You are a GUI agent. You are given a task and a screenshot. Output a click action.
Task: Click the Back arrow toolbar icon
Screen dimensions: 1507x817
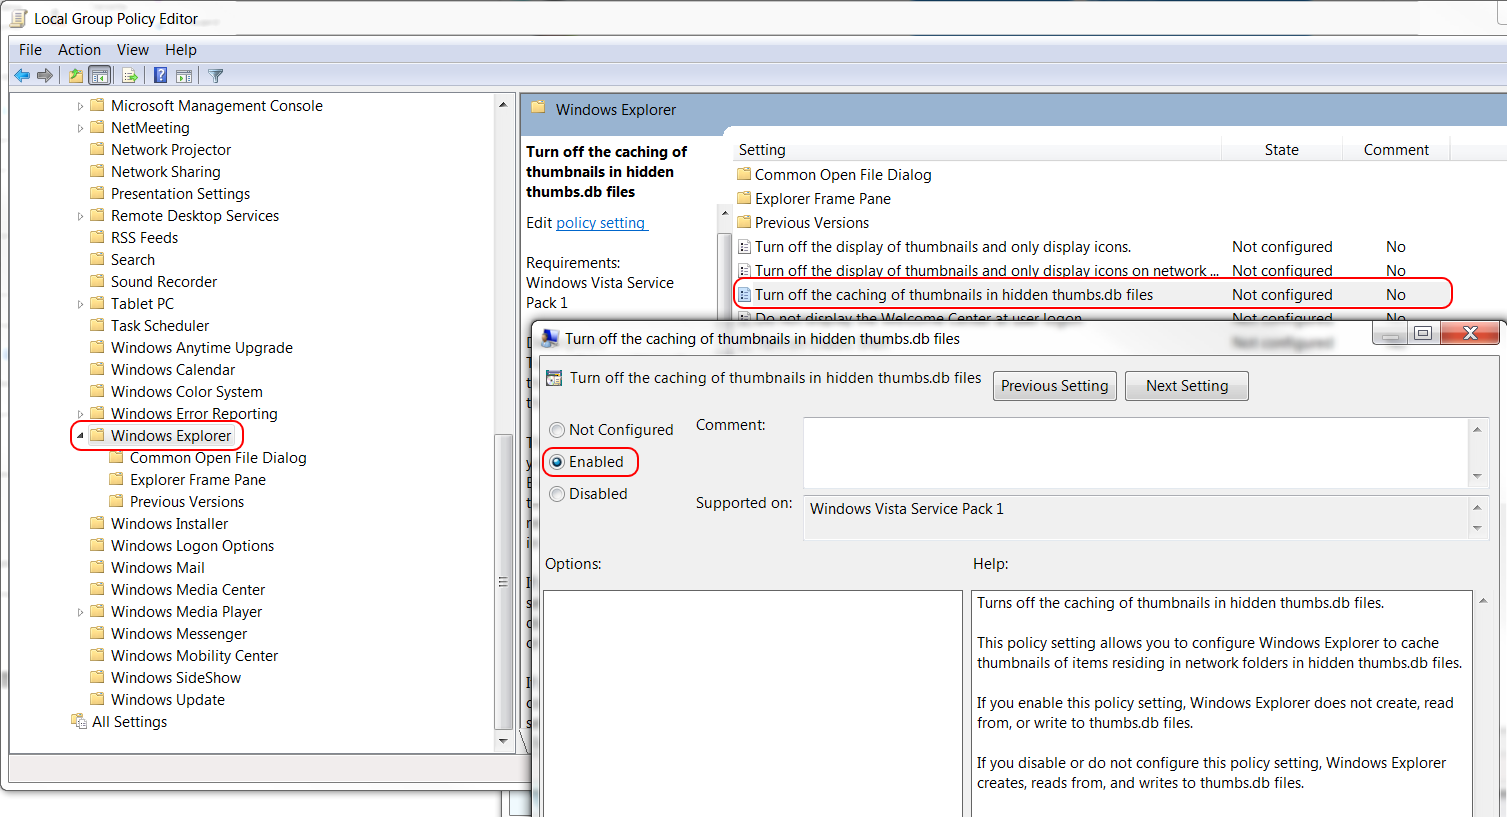pos(22,75)
